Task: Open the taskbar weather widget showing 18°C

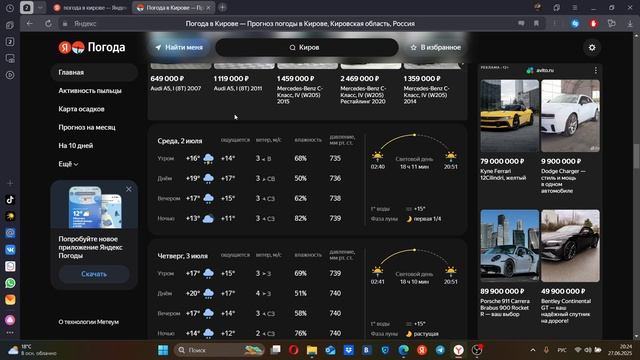Action: tap(32, 350)
